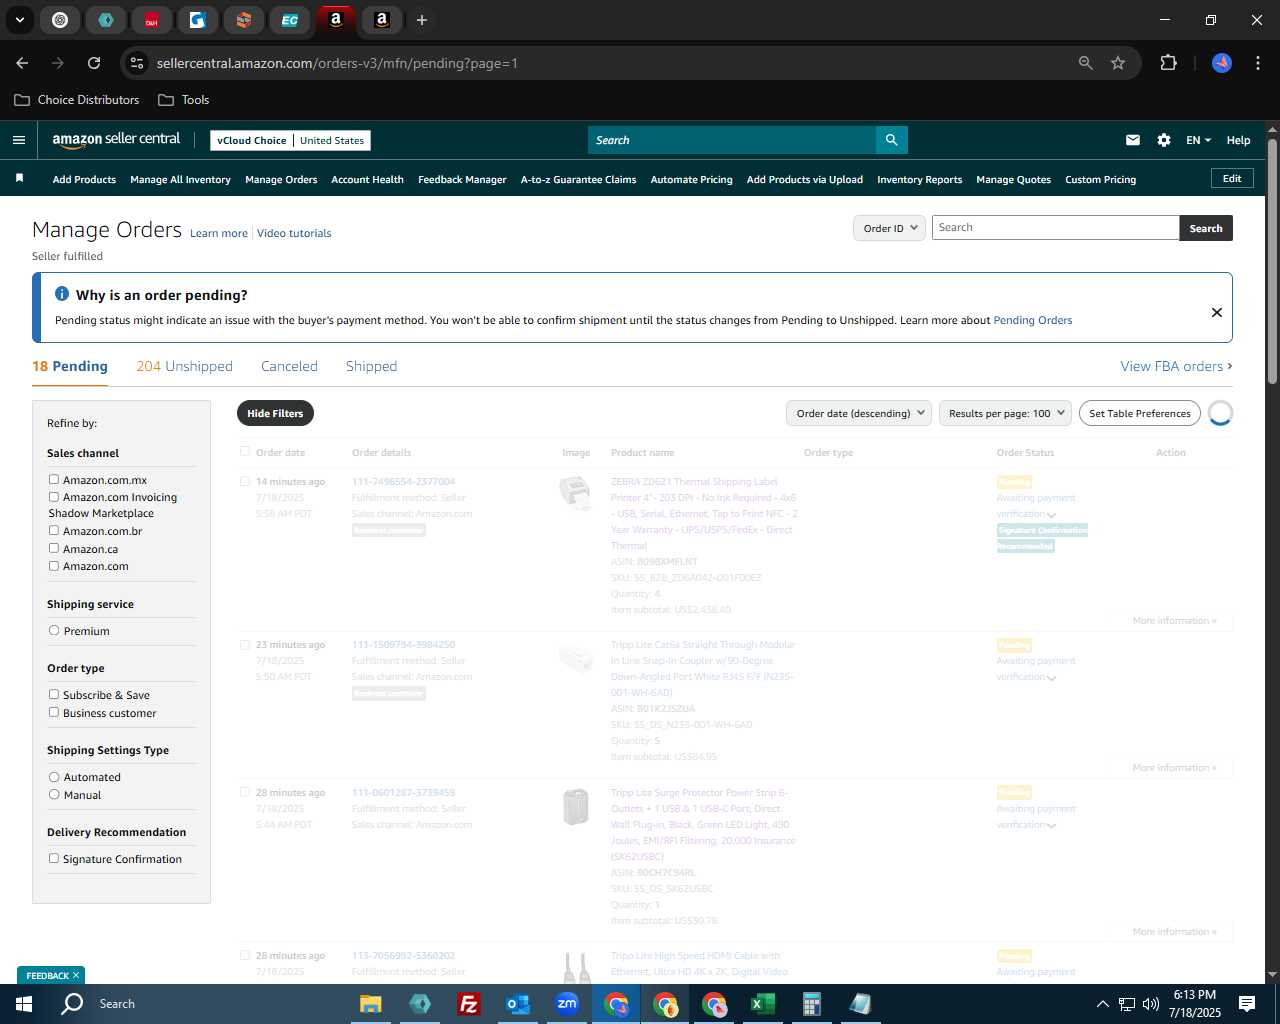
Task: Click the info icon beside 'Why is an order pending?'
Action: pos(62,294)
